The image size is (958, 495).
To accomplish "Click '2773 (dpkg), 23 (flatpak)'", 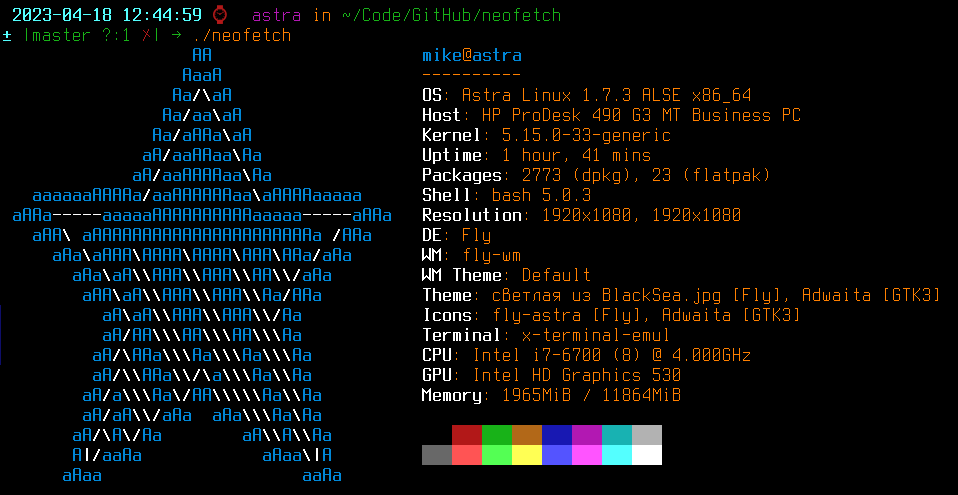I will 646,175.
